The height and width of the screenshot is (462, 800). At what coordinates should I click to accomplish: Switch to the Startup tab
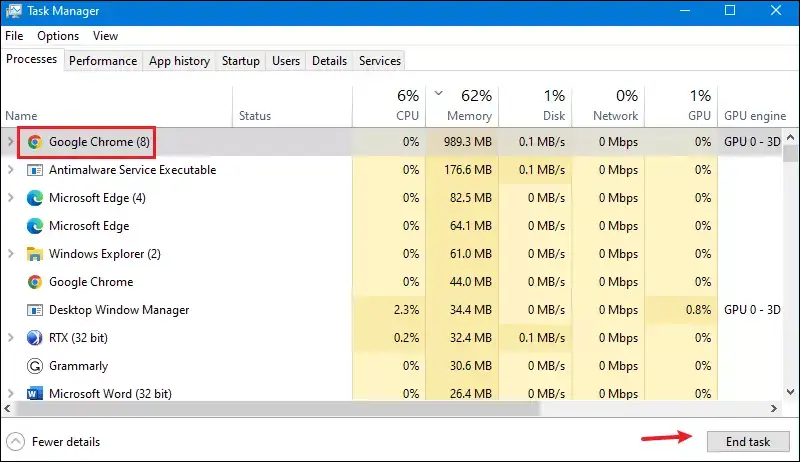241,61
